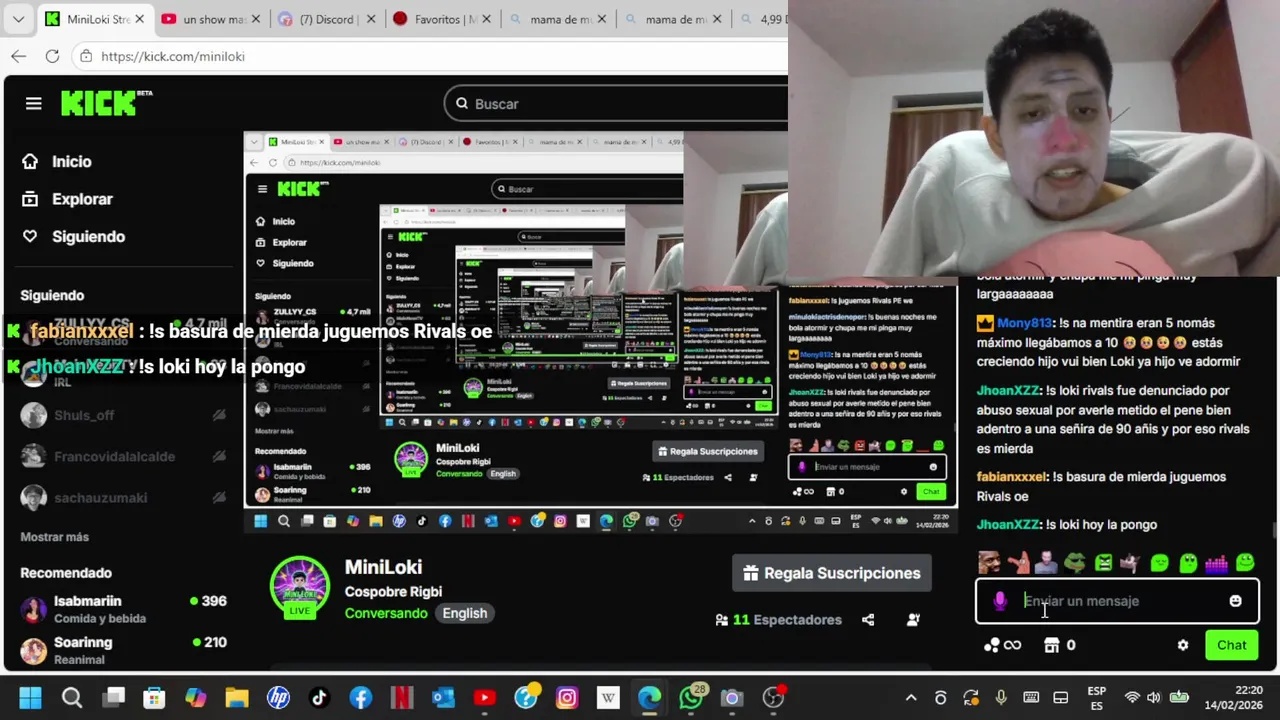Click username Mony813 in chat
The image size is (1280, 720).
click(1025, 323)
